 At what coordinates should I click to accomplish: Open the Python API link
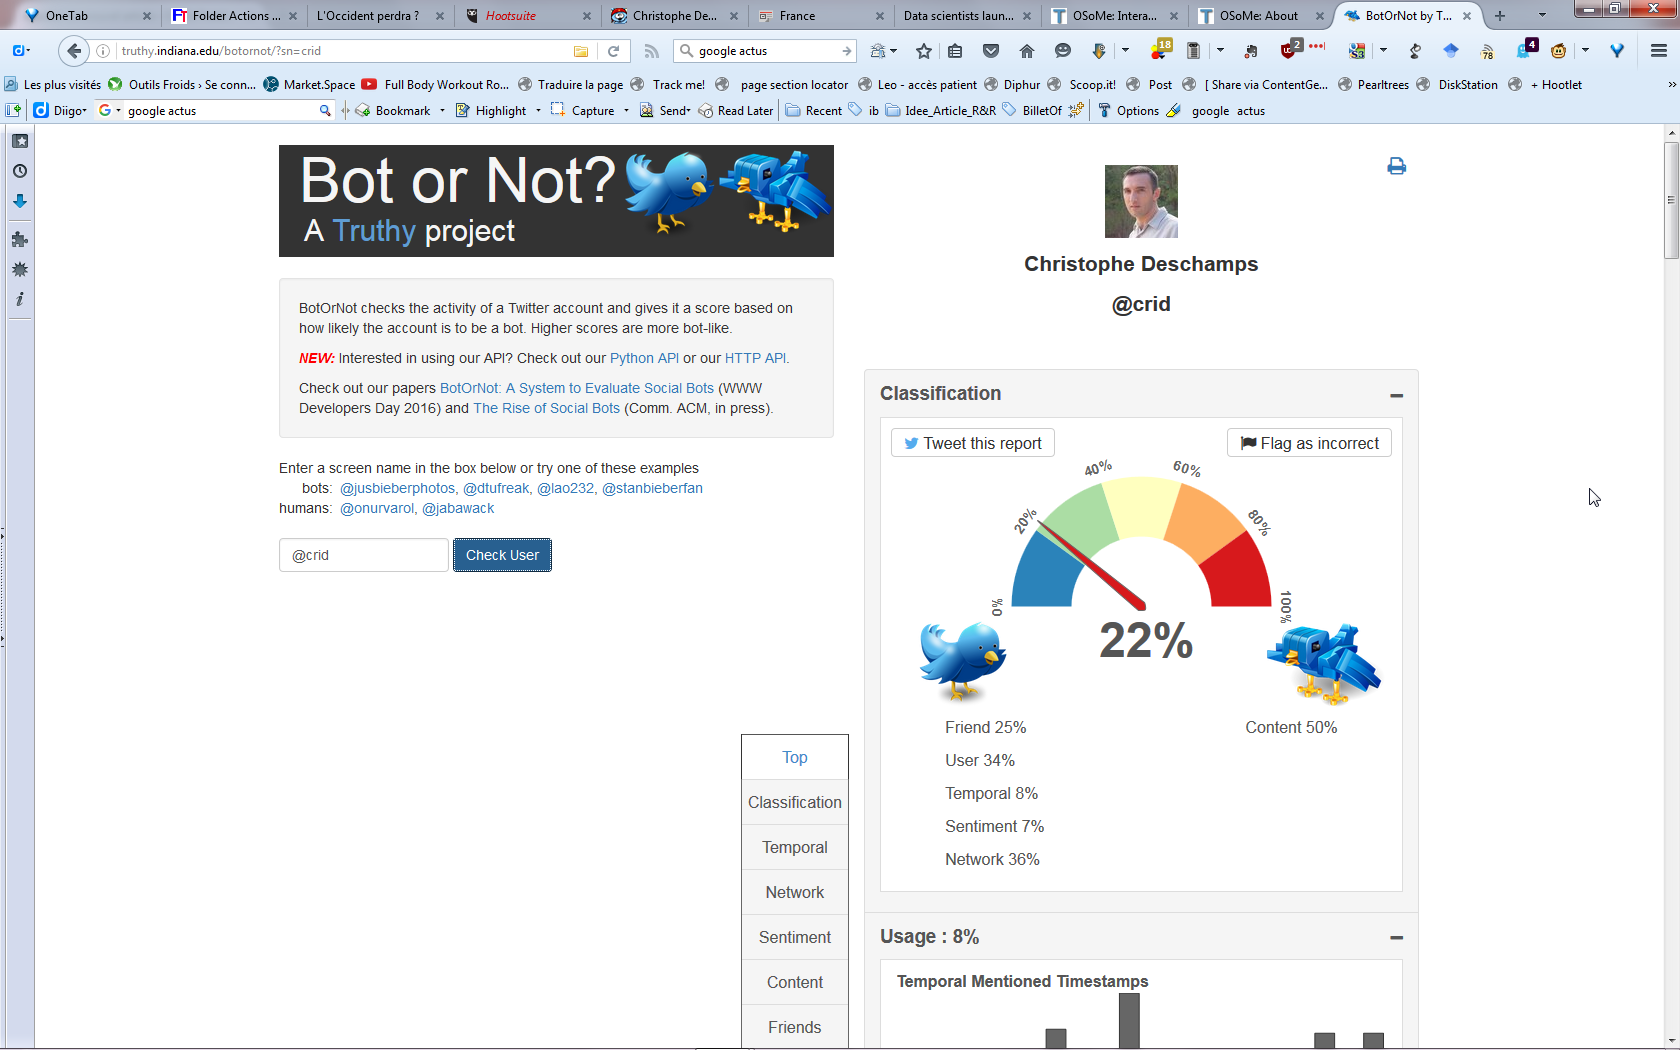coord(644,358)
